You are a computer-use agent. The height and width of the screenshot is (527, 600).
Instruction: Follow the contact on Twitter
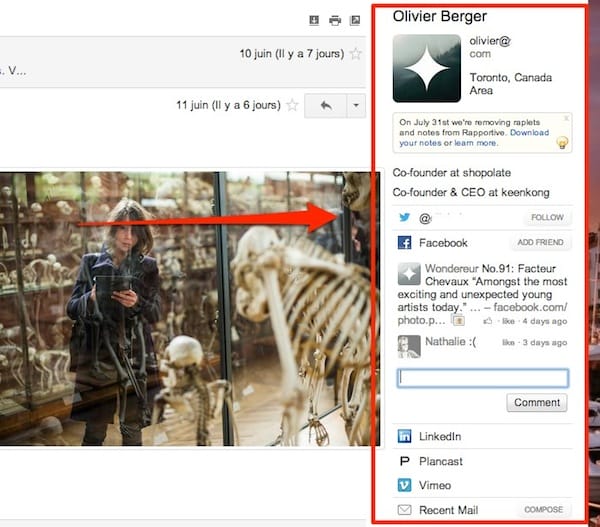point(547,217)
